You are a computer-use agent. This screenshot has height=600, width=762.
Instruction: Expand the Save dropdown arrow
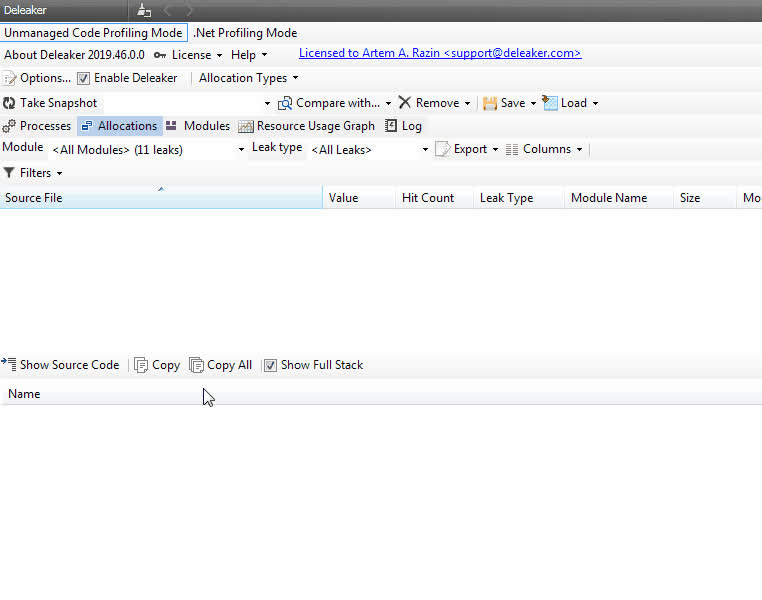click(x=533, y=103)
